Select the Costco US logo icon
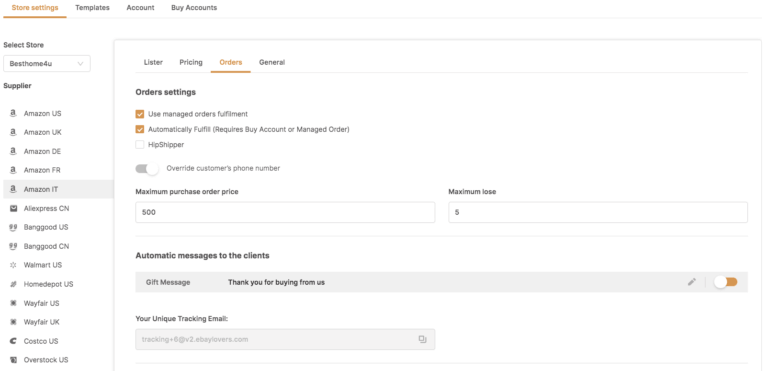This screenshot has width=768, height=371. pos(13,341)
